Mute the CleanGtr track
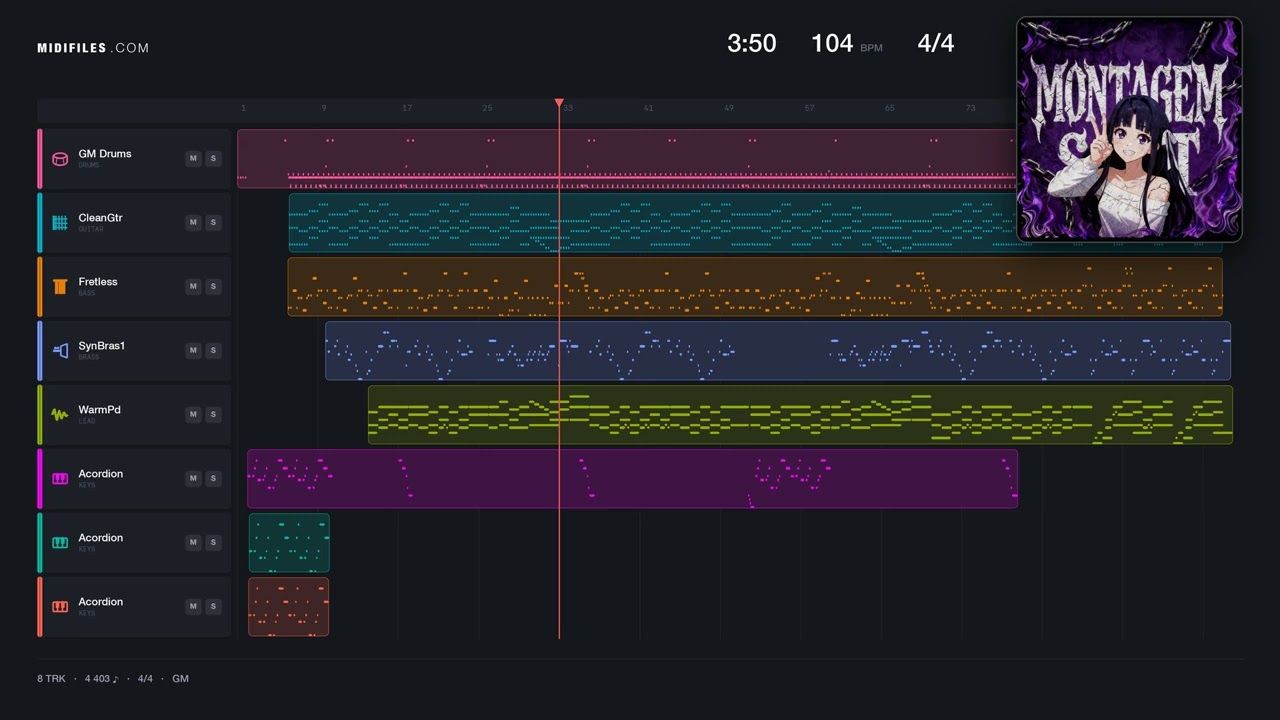The height and width of the screenshot is (720, 1280). click(x=193, y=222)
